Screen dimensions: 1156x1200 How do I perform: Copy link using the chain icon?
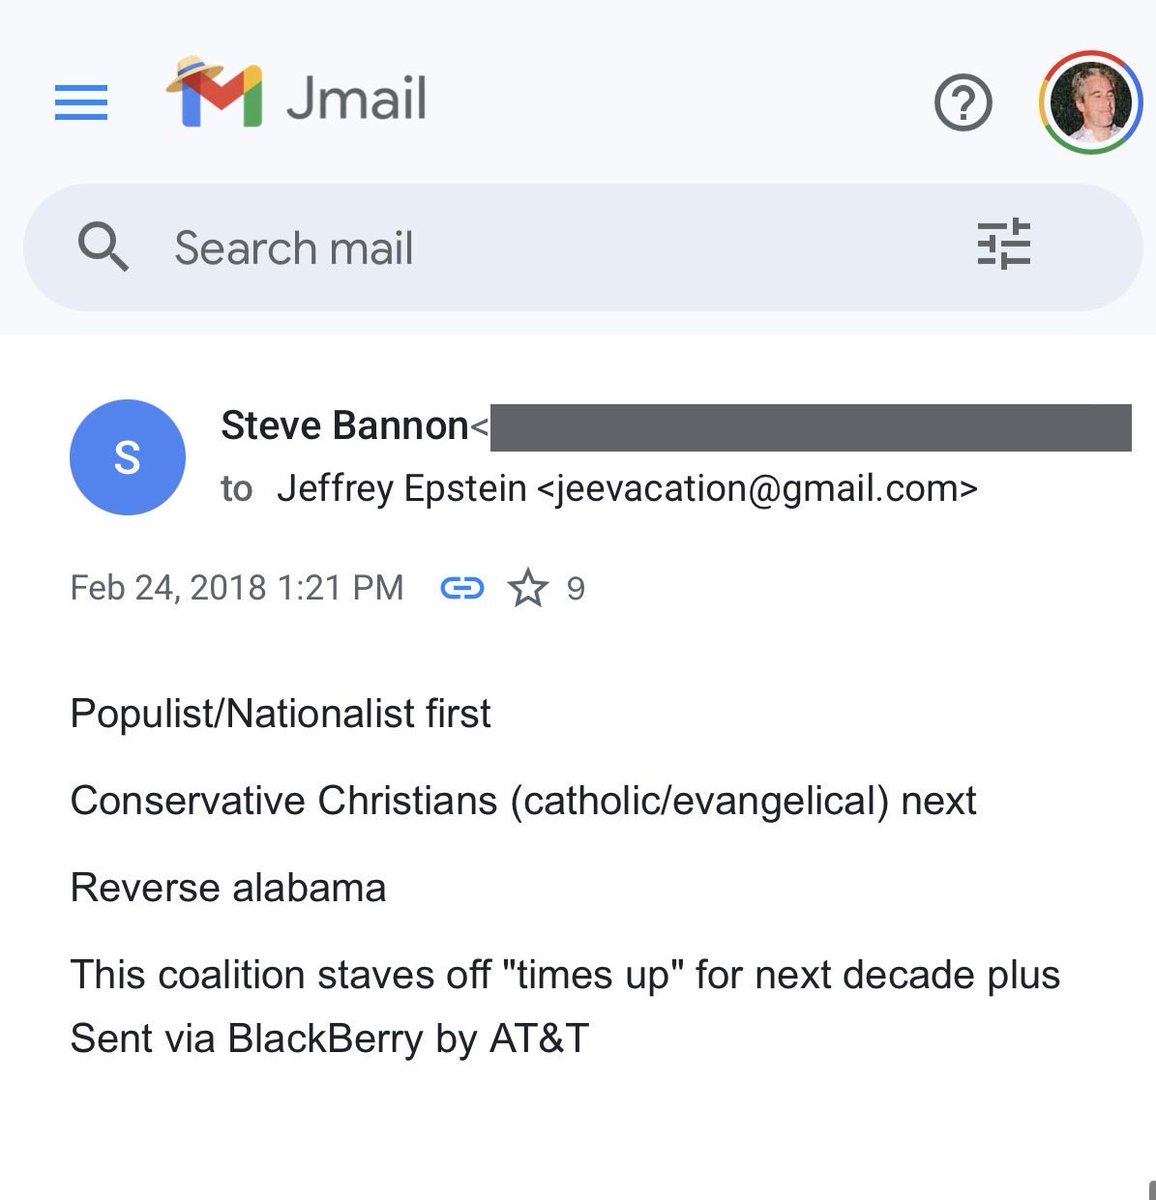[x=462, y=588]
